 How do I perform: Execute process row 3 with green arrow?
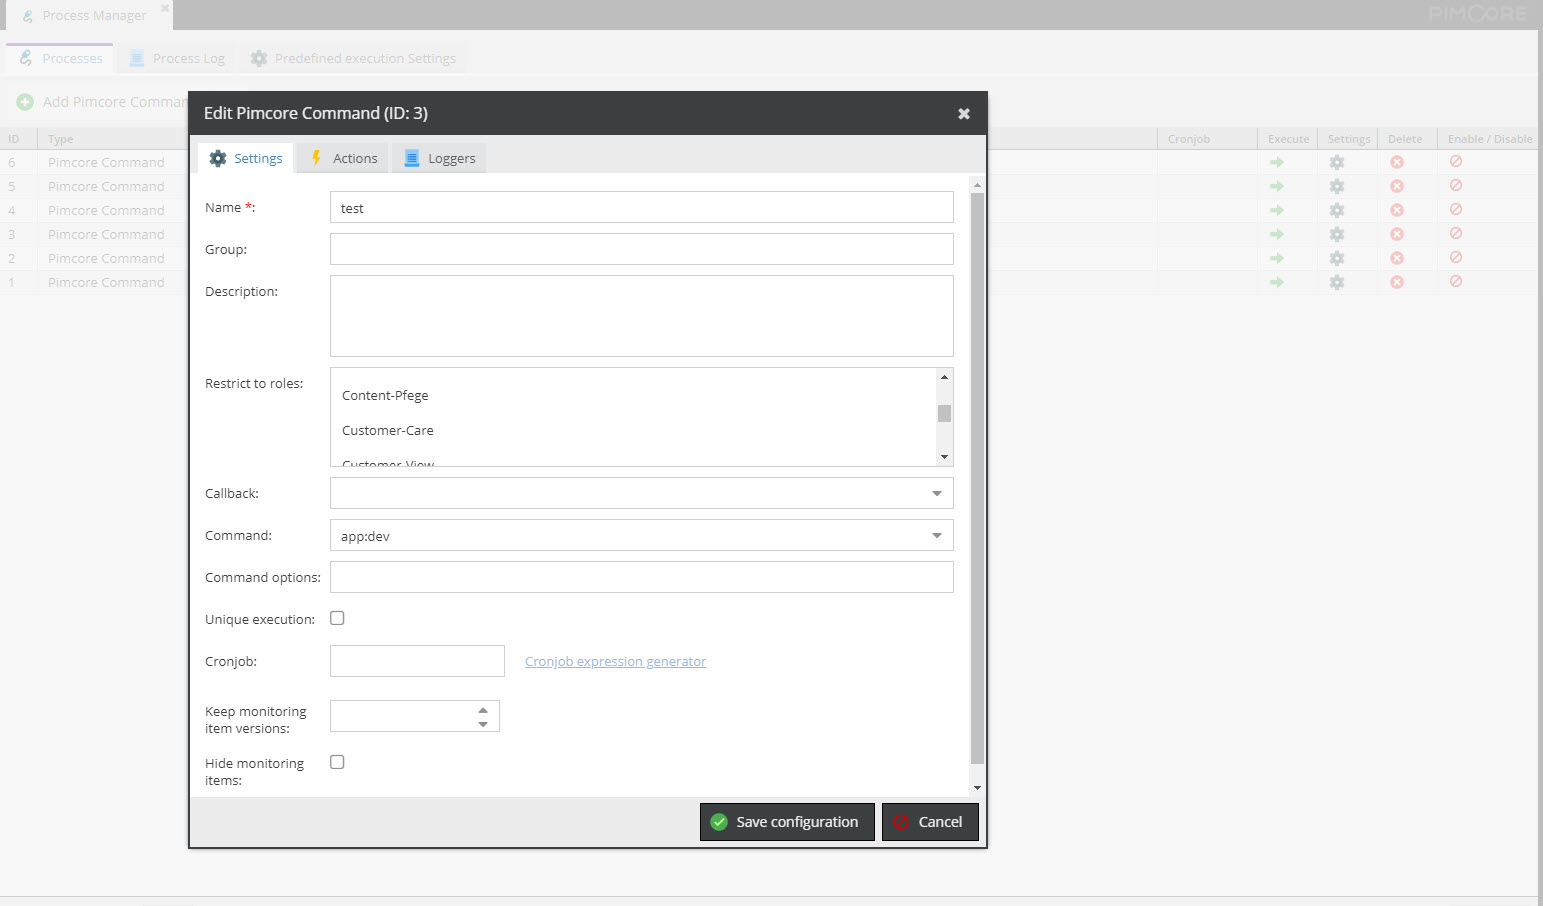point(1277,234)
